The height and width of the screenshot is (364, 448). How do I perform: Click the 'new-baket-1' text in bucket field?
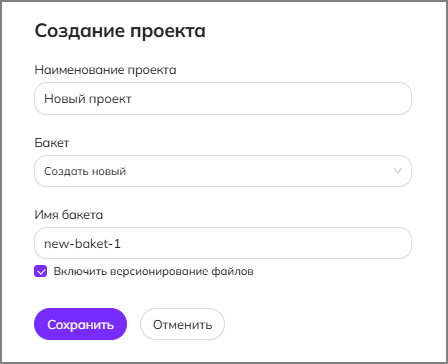82,244
